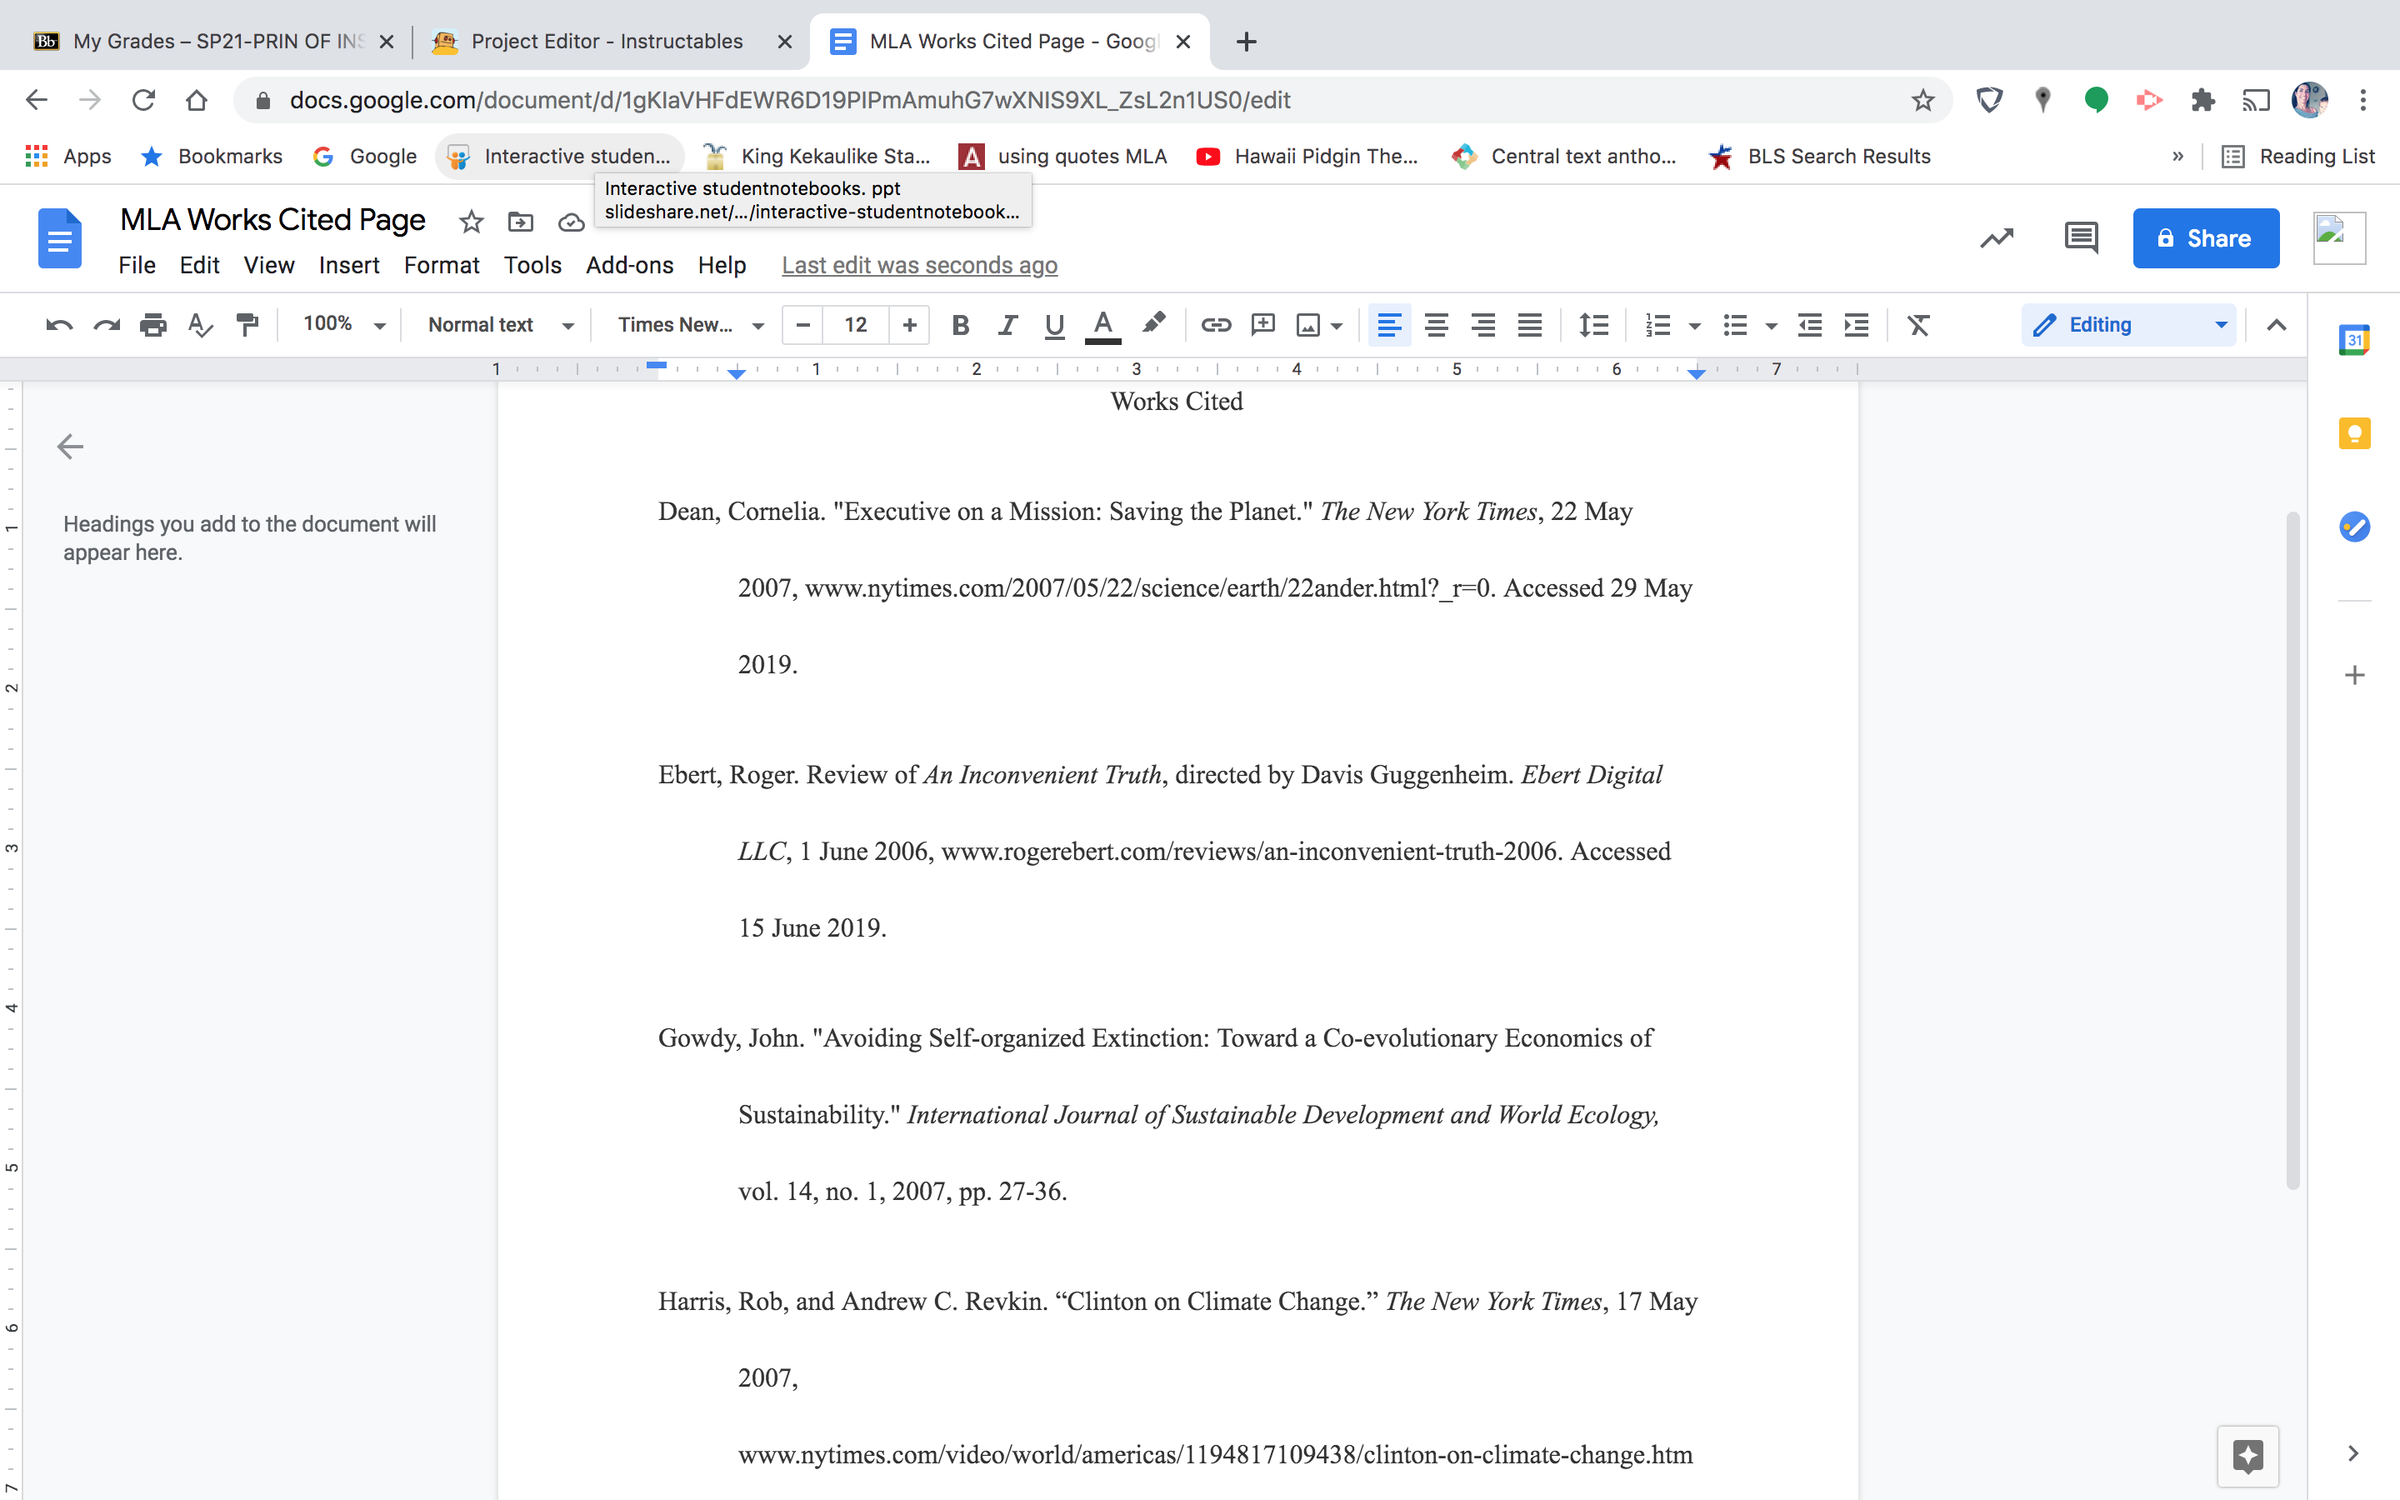Open Google Calendar side panel

(x=2356, y=340)
